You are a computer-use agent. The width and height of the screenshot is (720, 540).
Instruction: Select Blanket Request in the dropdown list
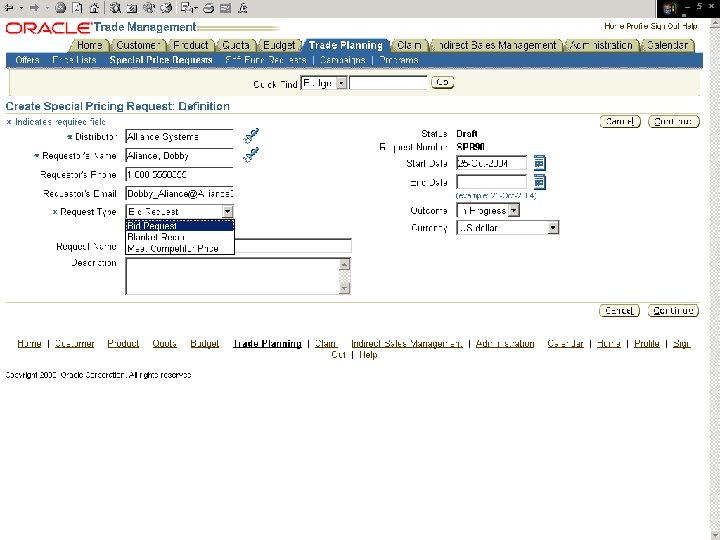tap(180, 237)
